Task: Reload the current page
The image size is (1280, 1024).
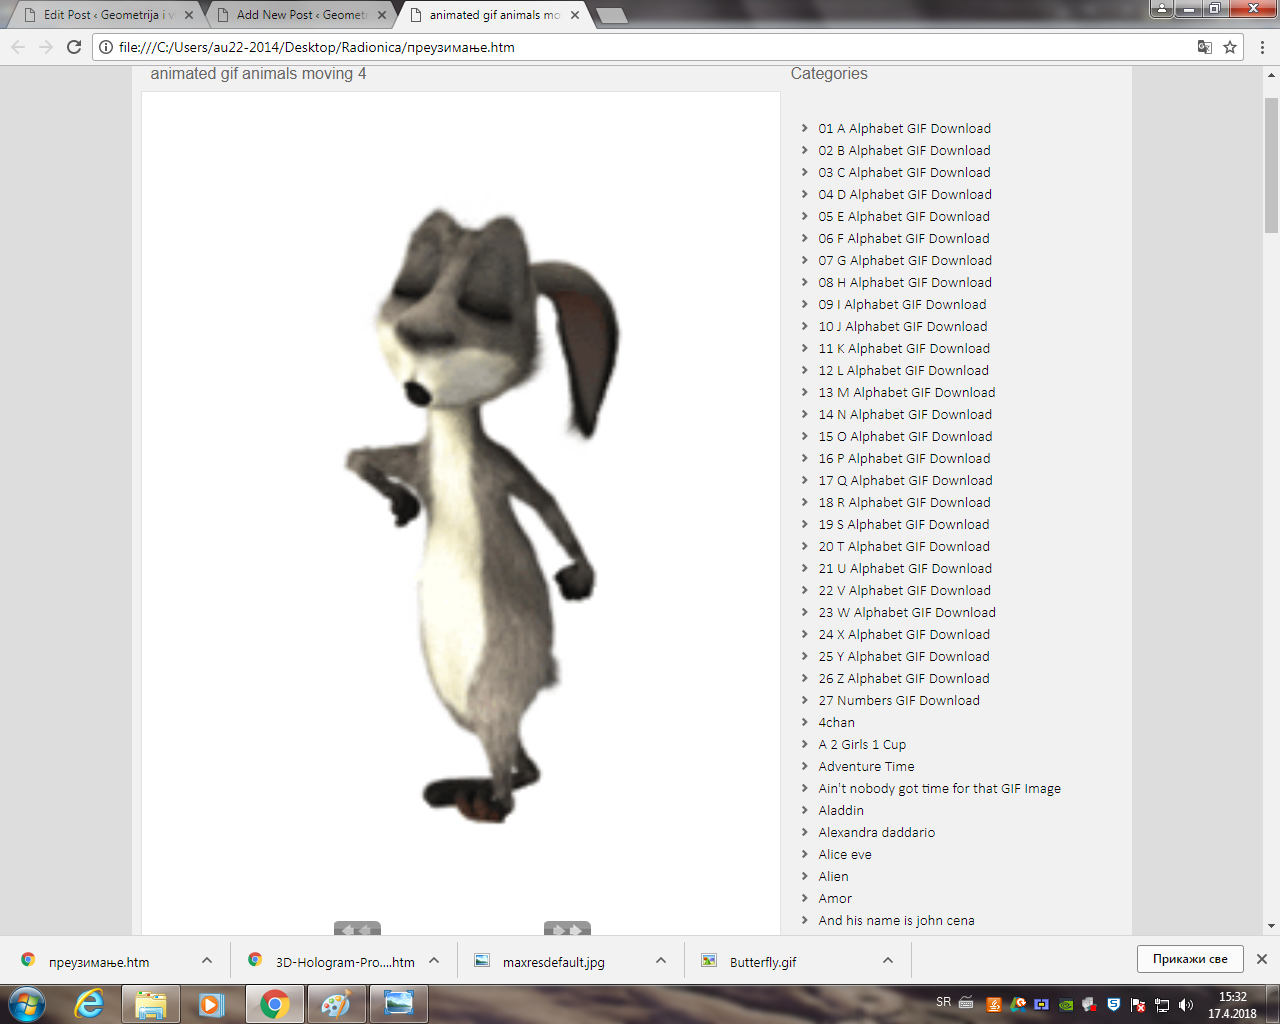Action: point(74,47)
